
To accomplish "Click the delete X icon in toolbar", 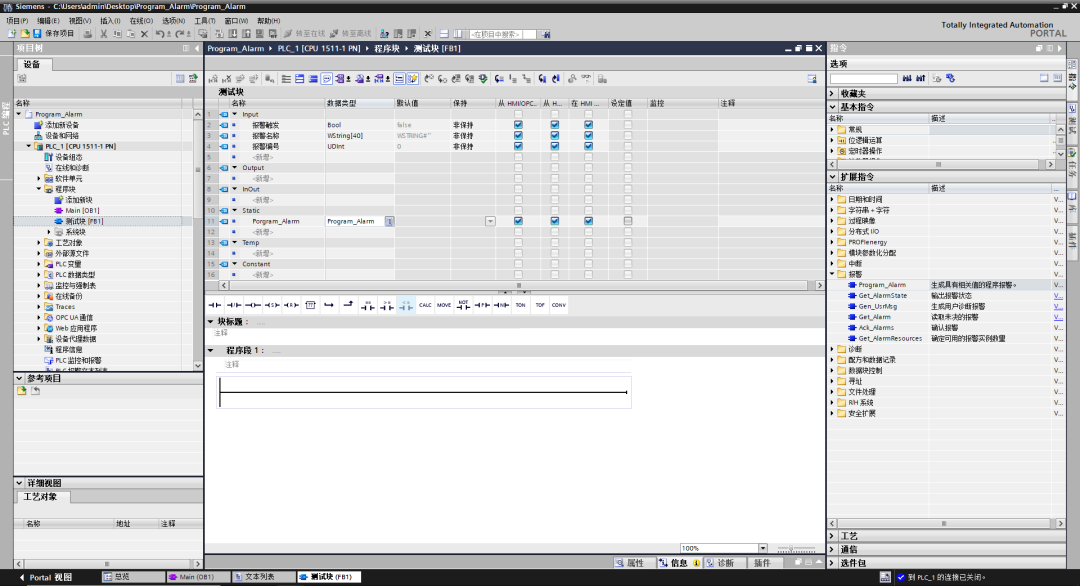I will [144, 34].
